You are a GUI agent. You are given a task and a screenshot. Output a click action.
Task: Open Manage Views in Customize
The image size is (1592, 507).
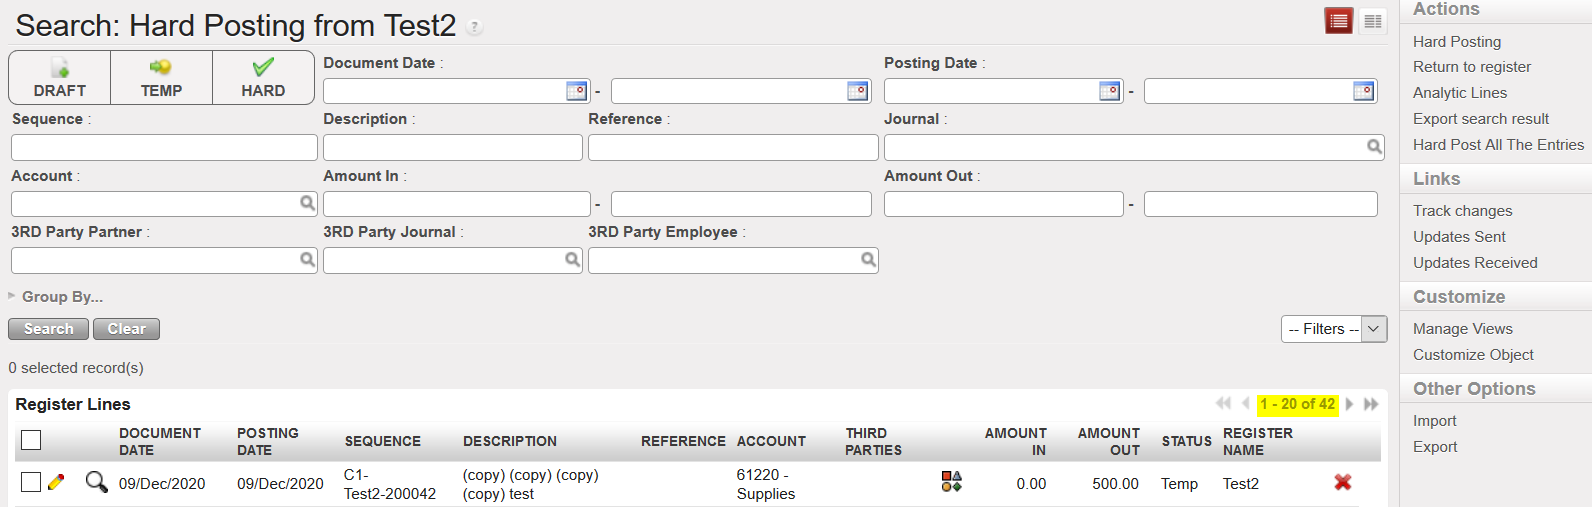click(1462, 329)
